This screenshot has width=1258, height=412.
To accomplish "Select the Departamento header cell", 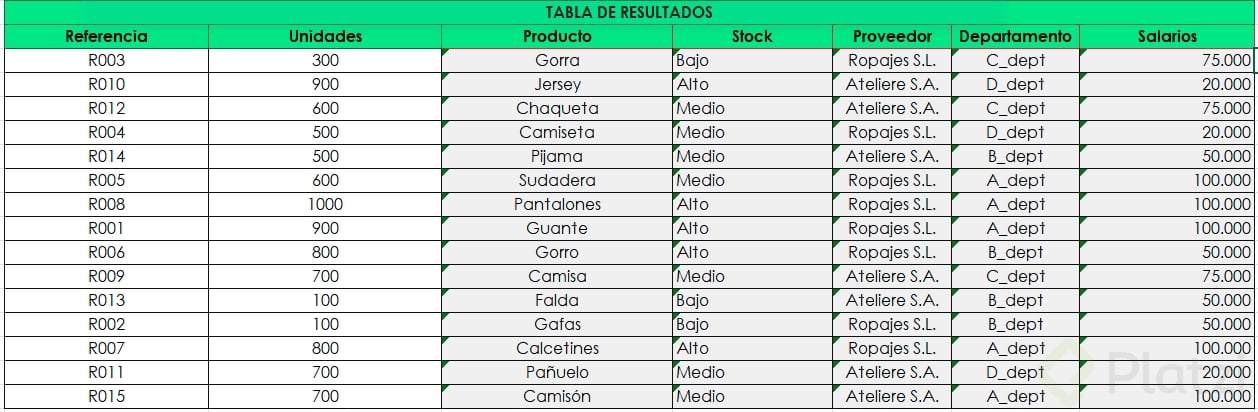I will coord(1015,36).
